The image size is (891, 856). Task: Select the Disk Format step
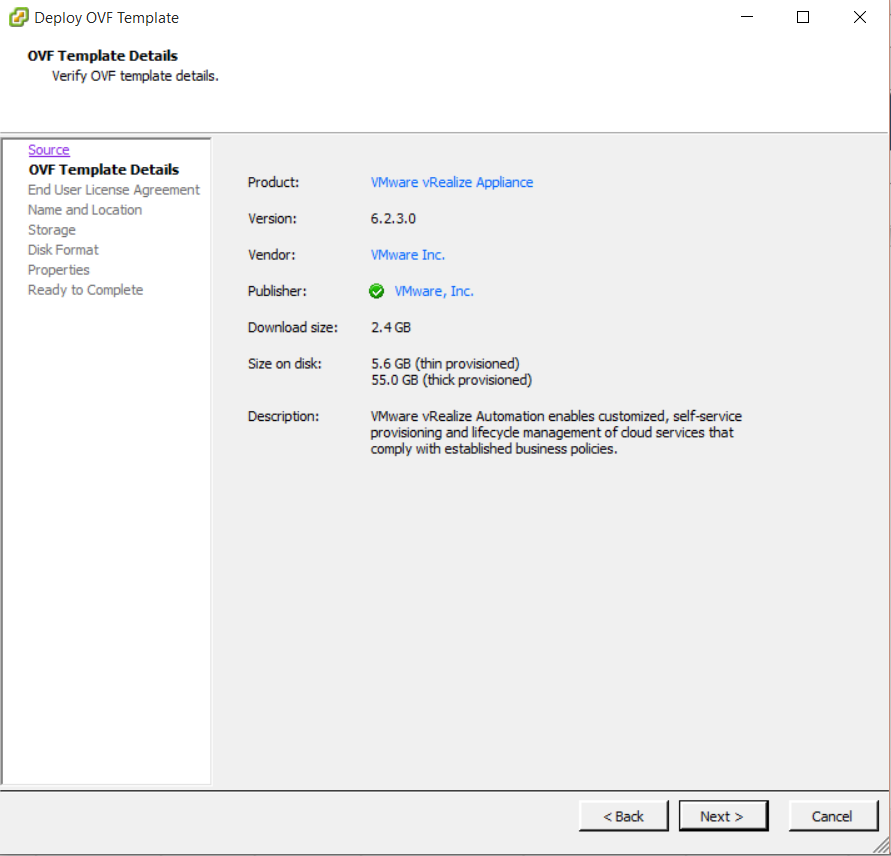[x=63, y=250]
